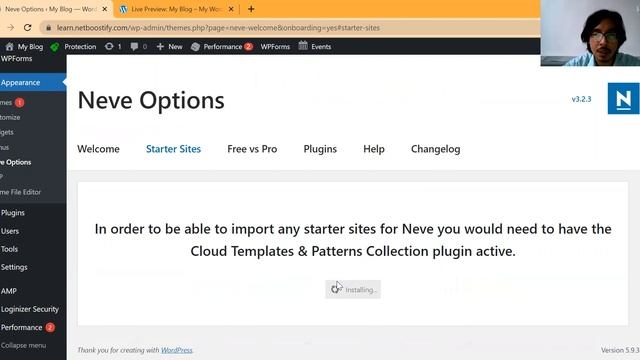Open AMP in the sidebar
640x360 pixels.
point(9,291)
